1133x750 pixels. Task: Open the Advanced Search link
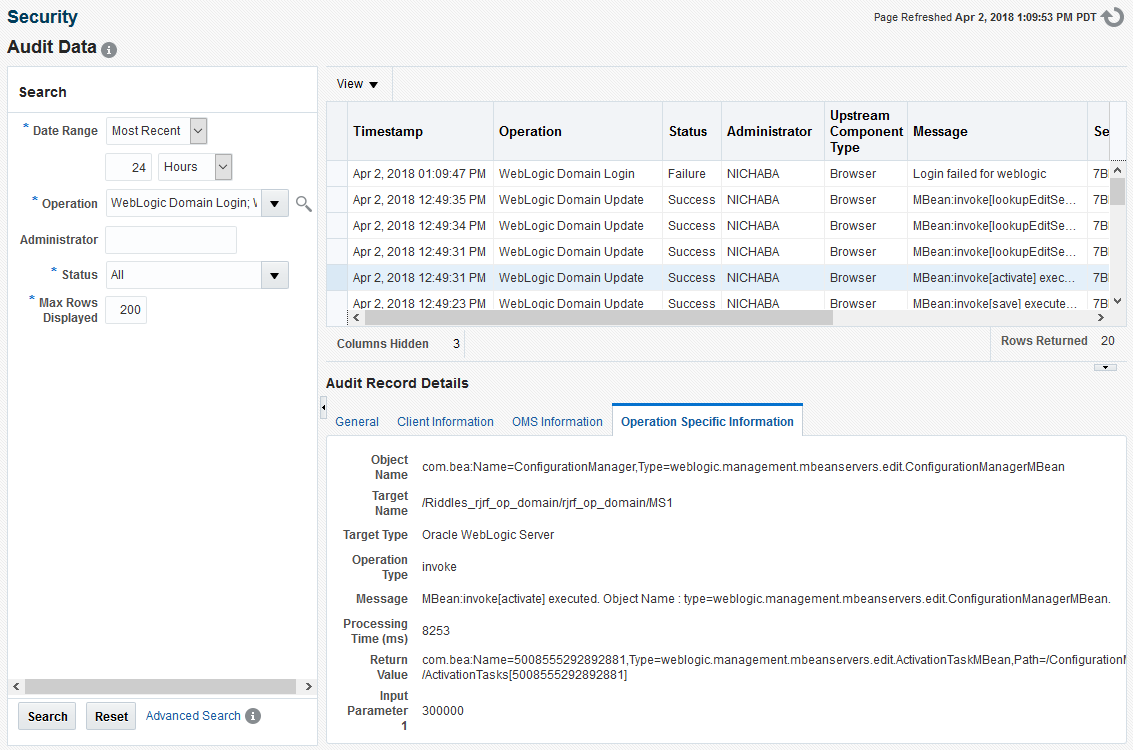click(193, 716)
